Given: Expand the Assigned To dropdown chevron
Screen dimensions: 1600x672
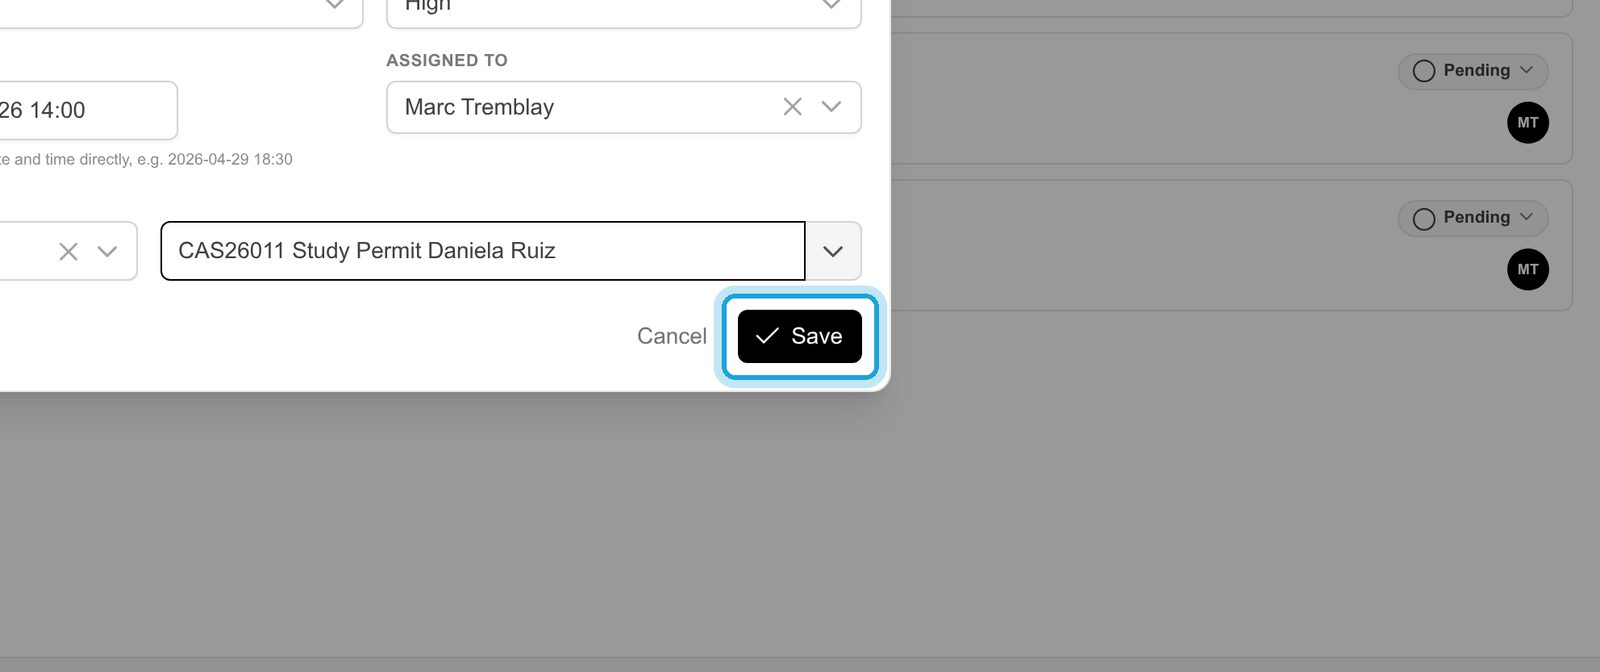Looking at the screenshot, I should point(831,107).
